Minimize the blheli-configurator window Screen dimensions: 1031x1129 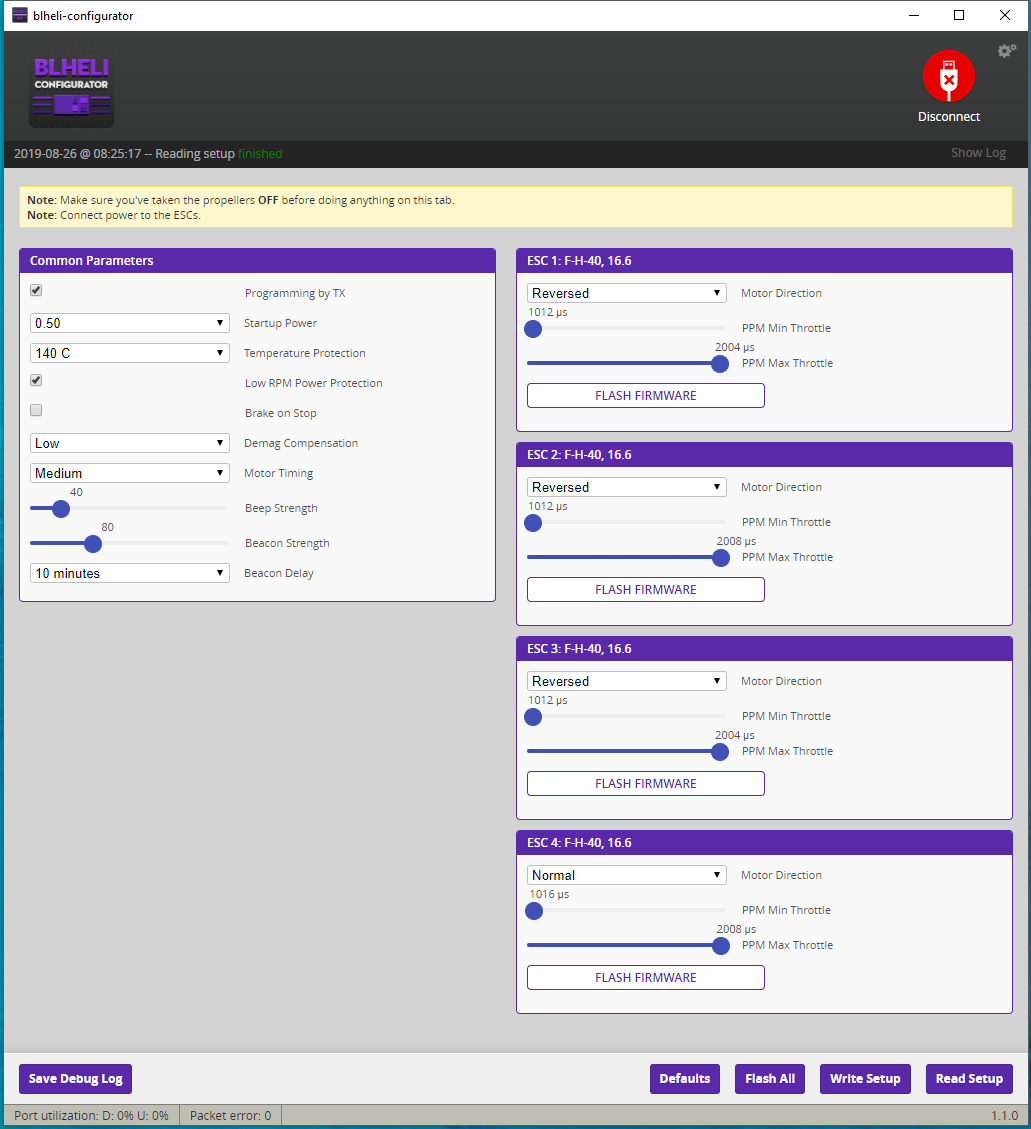914,15
